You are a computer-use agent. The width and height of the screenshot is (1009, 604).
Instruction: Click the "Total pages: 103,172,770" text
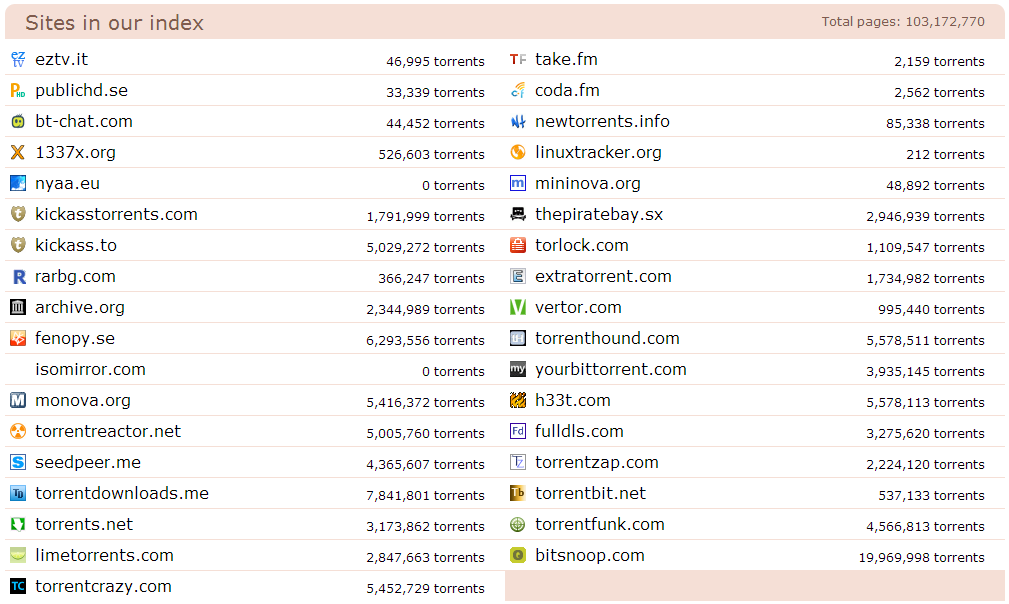[903, 21]
